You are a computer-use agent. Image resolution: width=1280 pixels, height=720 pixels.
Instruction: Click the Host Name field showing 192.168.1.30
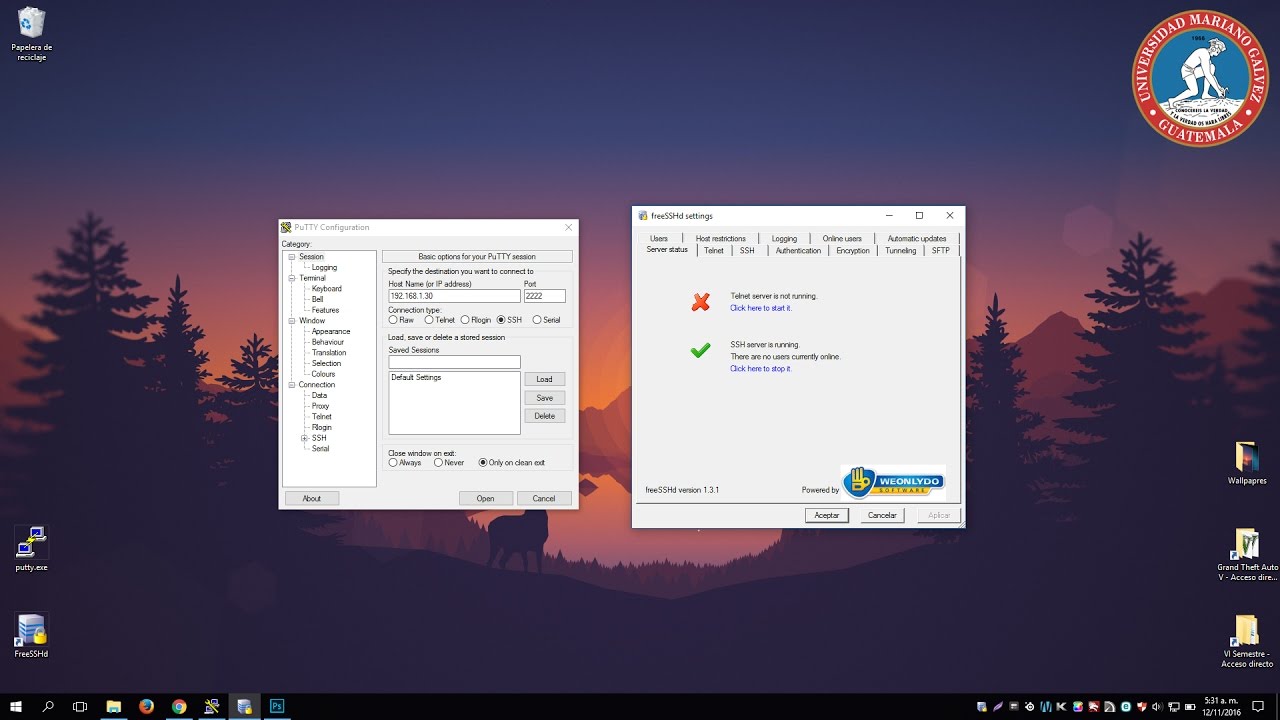[454, 296]
